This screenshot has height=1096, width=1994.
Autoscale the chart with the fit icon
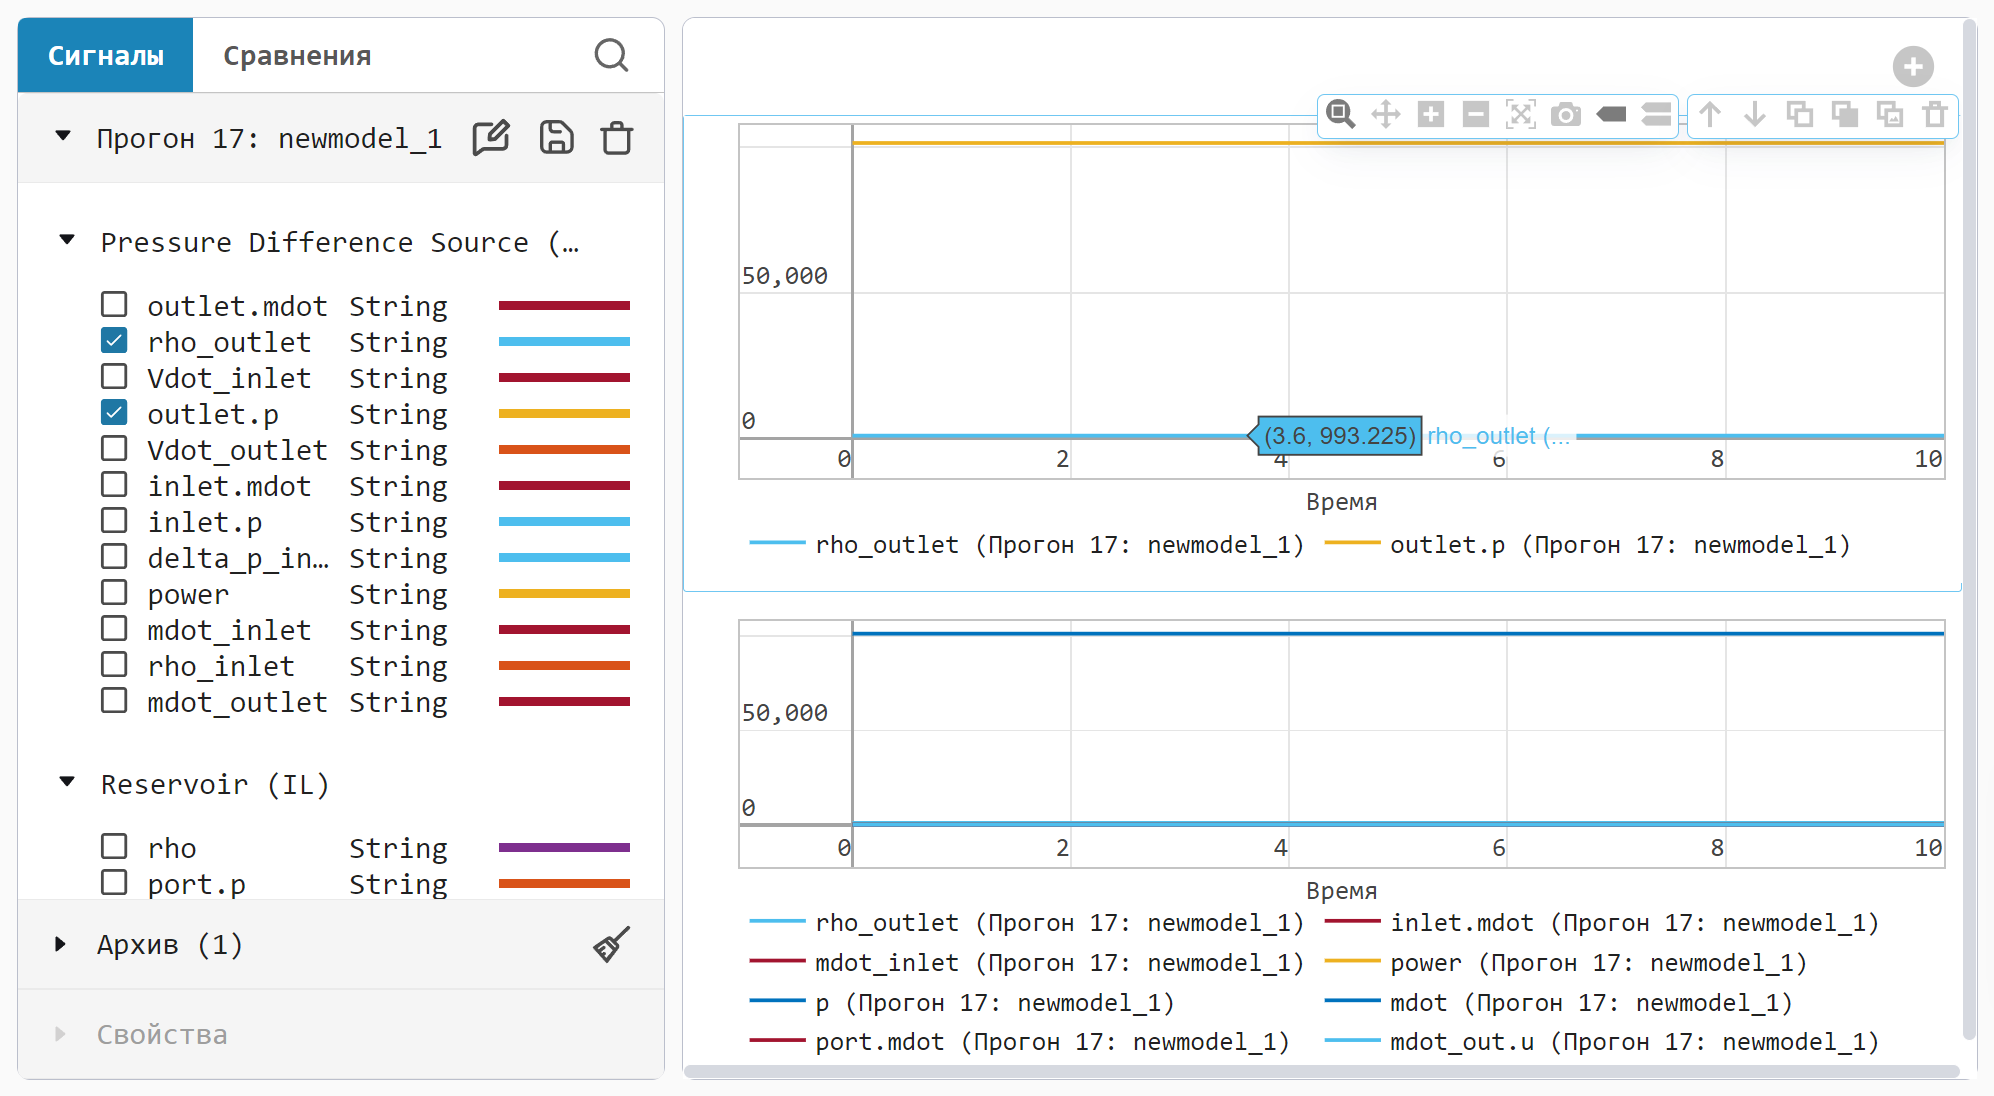click(x=1521, y=114)
